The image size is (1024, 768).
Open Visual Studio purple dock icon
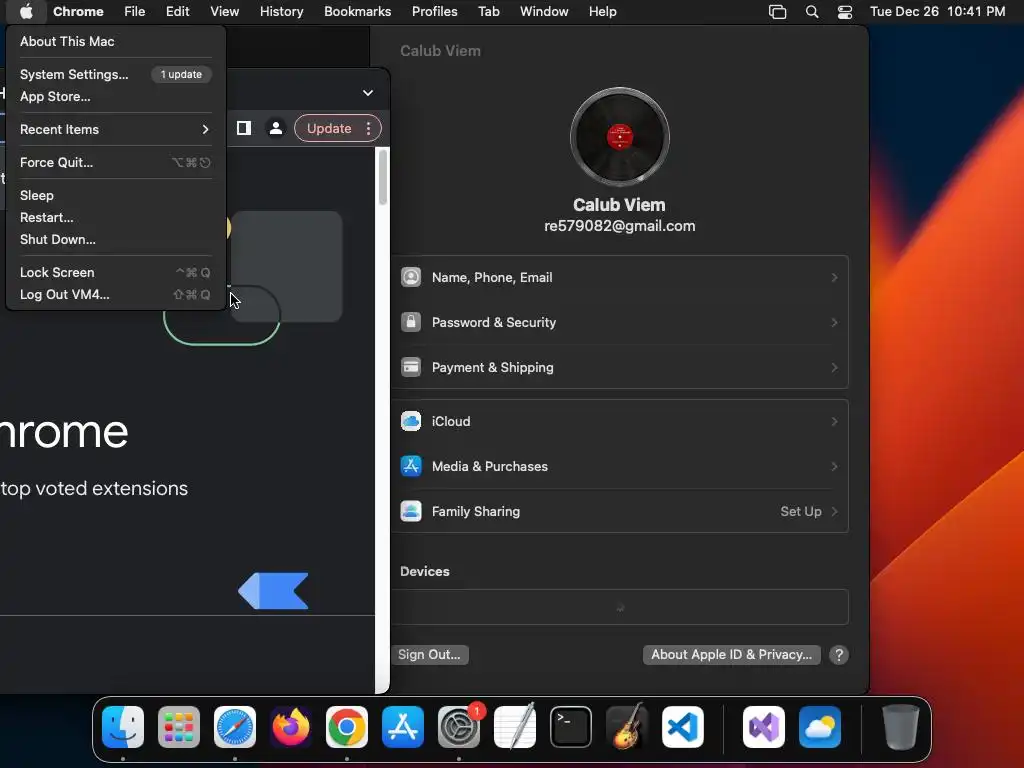click(764, 727)
